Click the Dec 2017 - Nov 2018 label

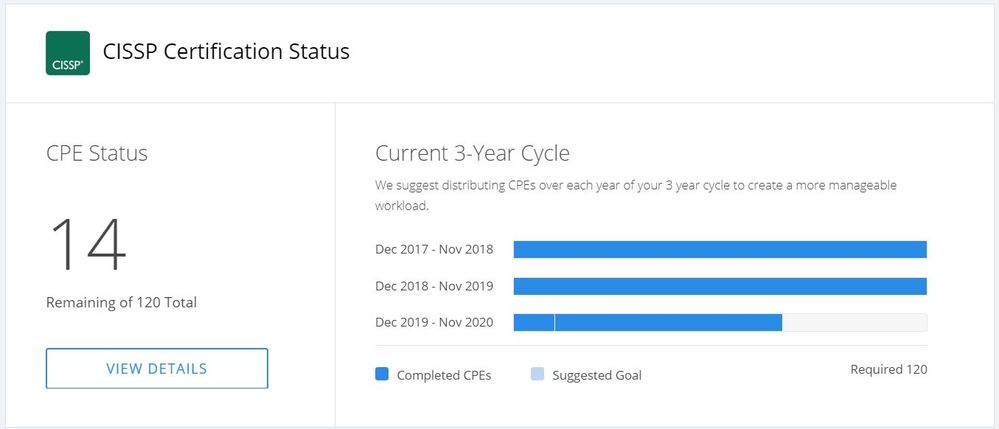[x=434, y=250]
